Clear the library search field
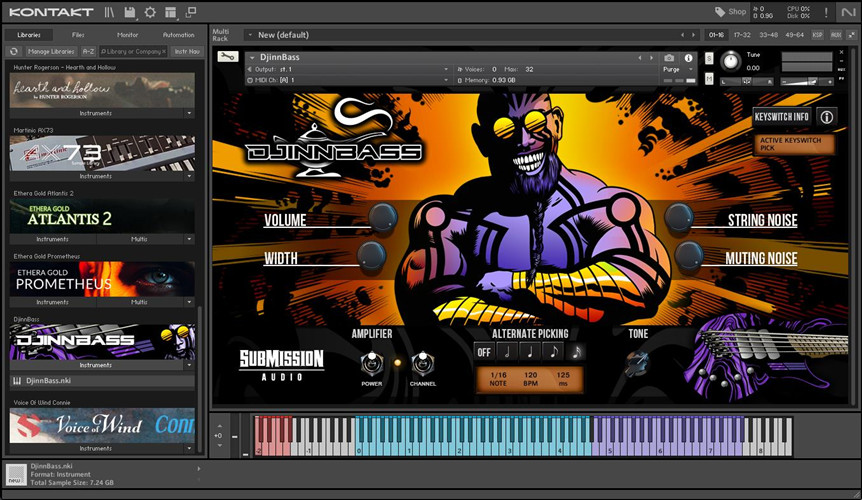Viewport: 862px width, 500px height. (164, 52)
